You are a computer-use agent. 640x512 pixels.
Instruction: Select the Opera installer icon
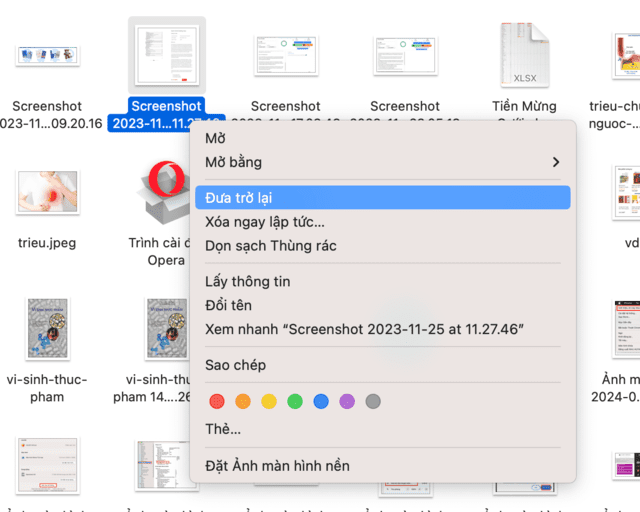(x=165, y=192)
